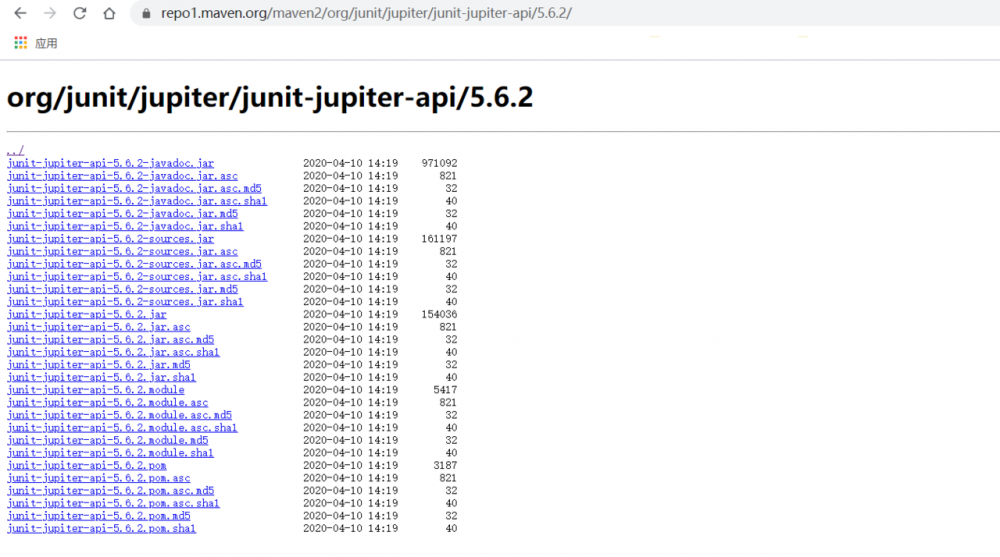1000x557 pixels.
Task: Click the date beside the 5.6.2.pom row
Action: point(350,466)
